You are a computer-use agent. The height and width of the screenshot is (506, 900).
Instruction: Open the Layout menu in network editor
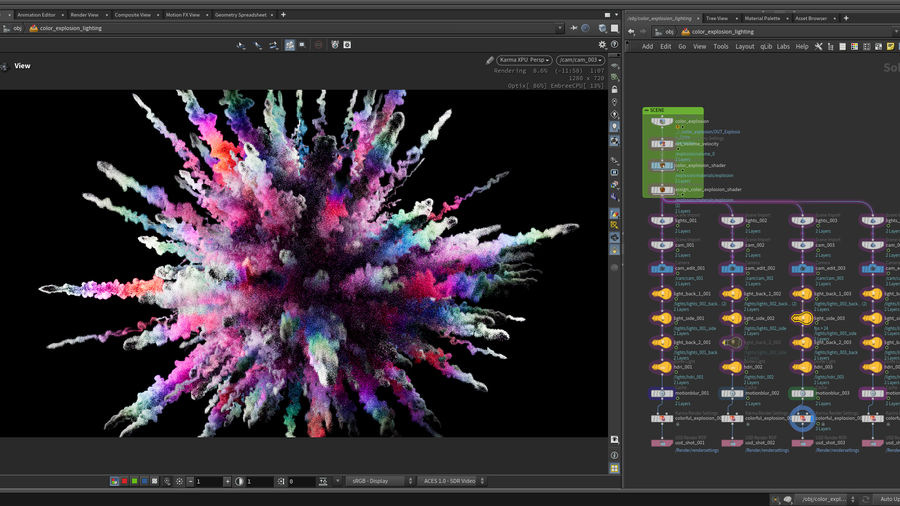point(745,46)
